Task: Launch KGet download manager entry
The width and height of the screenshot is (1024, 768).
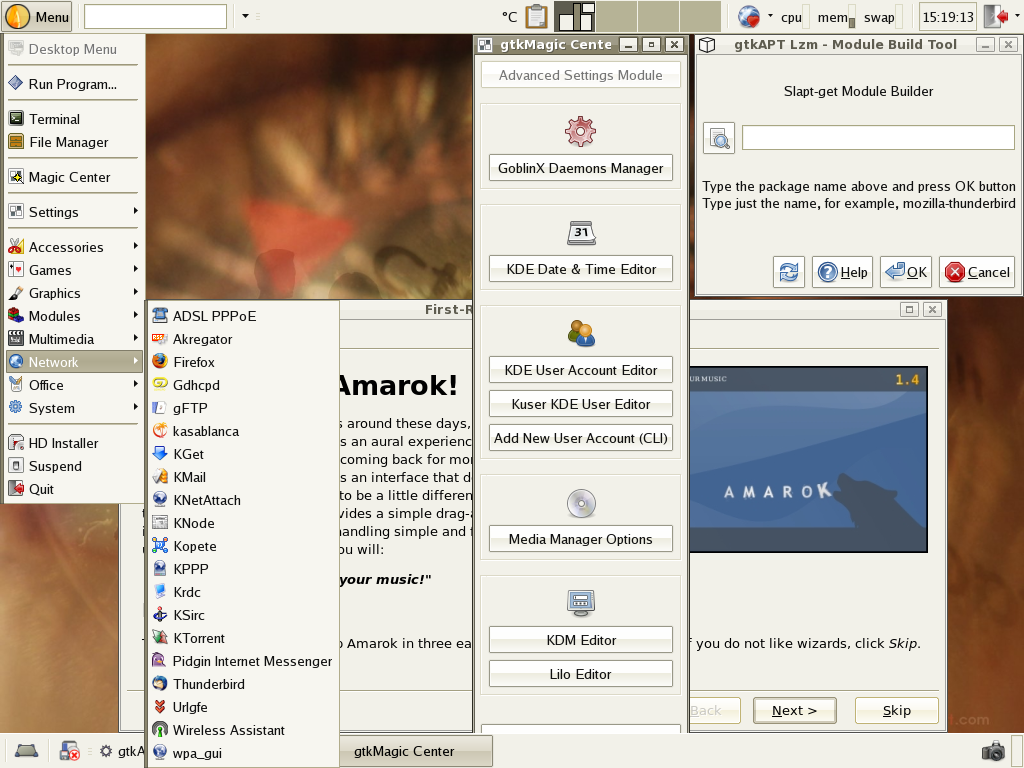Action: pos(243,454)
